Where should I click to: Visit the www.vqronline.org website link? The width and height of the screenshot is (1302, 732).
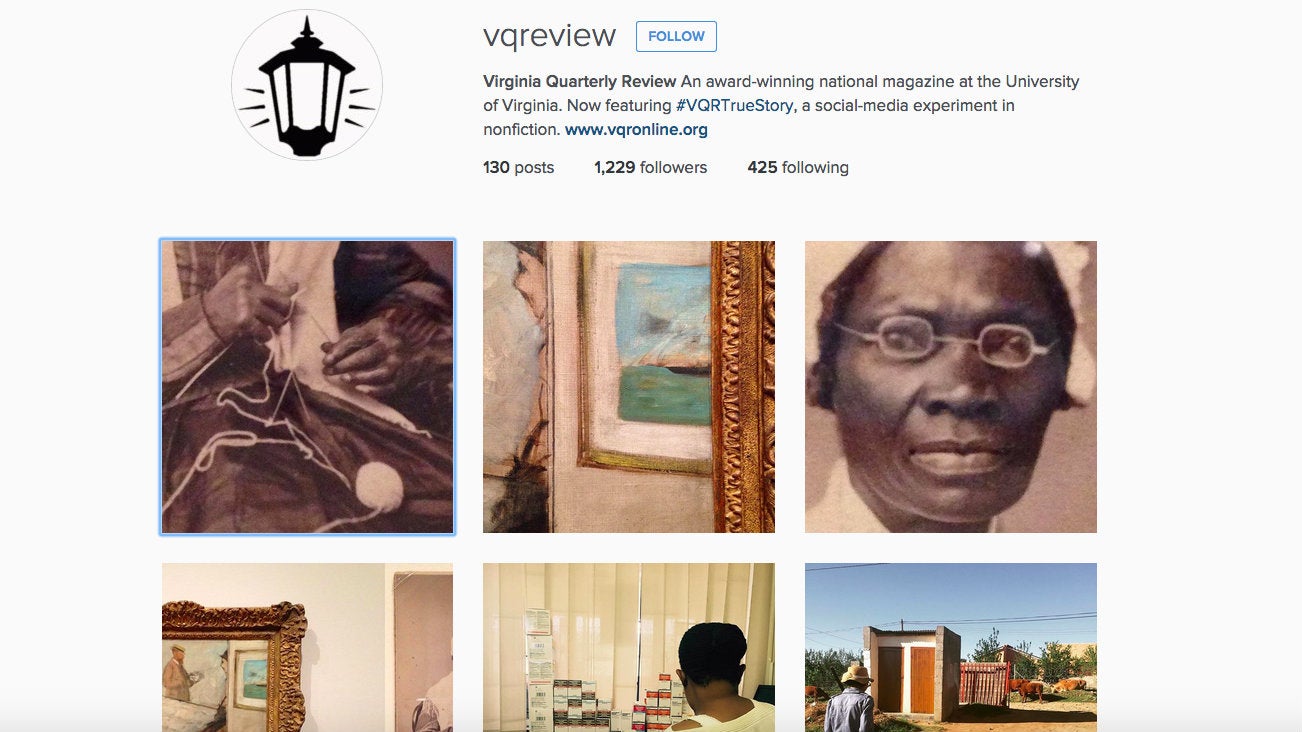pyautogui.click(x=636, y=129)
